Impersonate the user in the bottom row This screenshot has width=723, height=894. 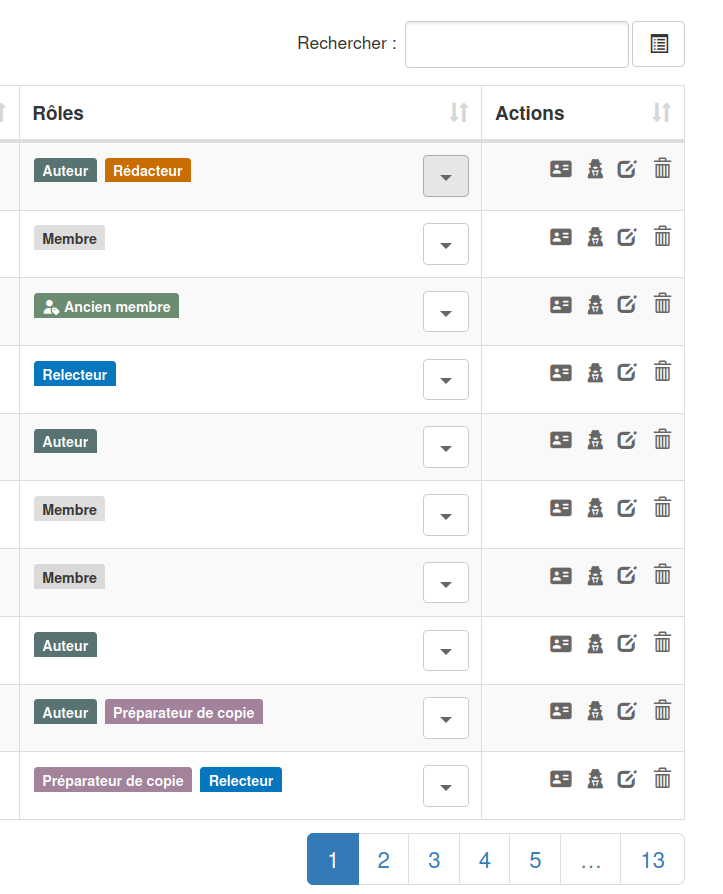pos(594,778)
